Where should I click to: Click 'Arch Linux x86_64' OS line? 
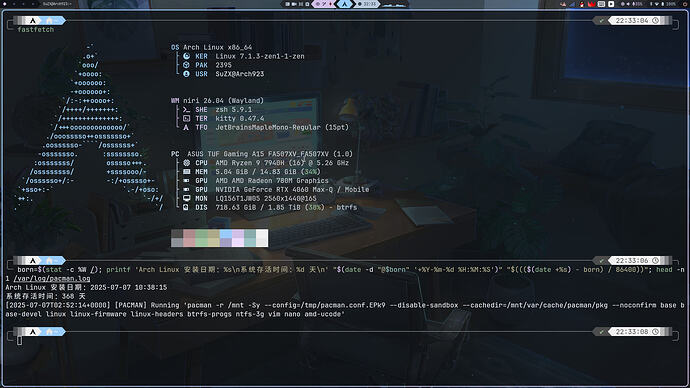[x=217, y=47]
